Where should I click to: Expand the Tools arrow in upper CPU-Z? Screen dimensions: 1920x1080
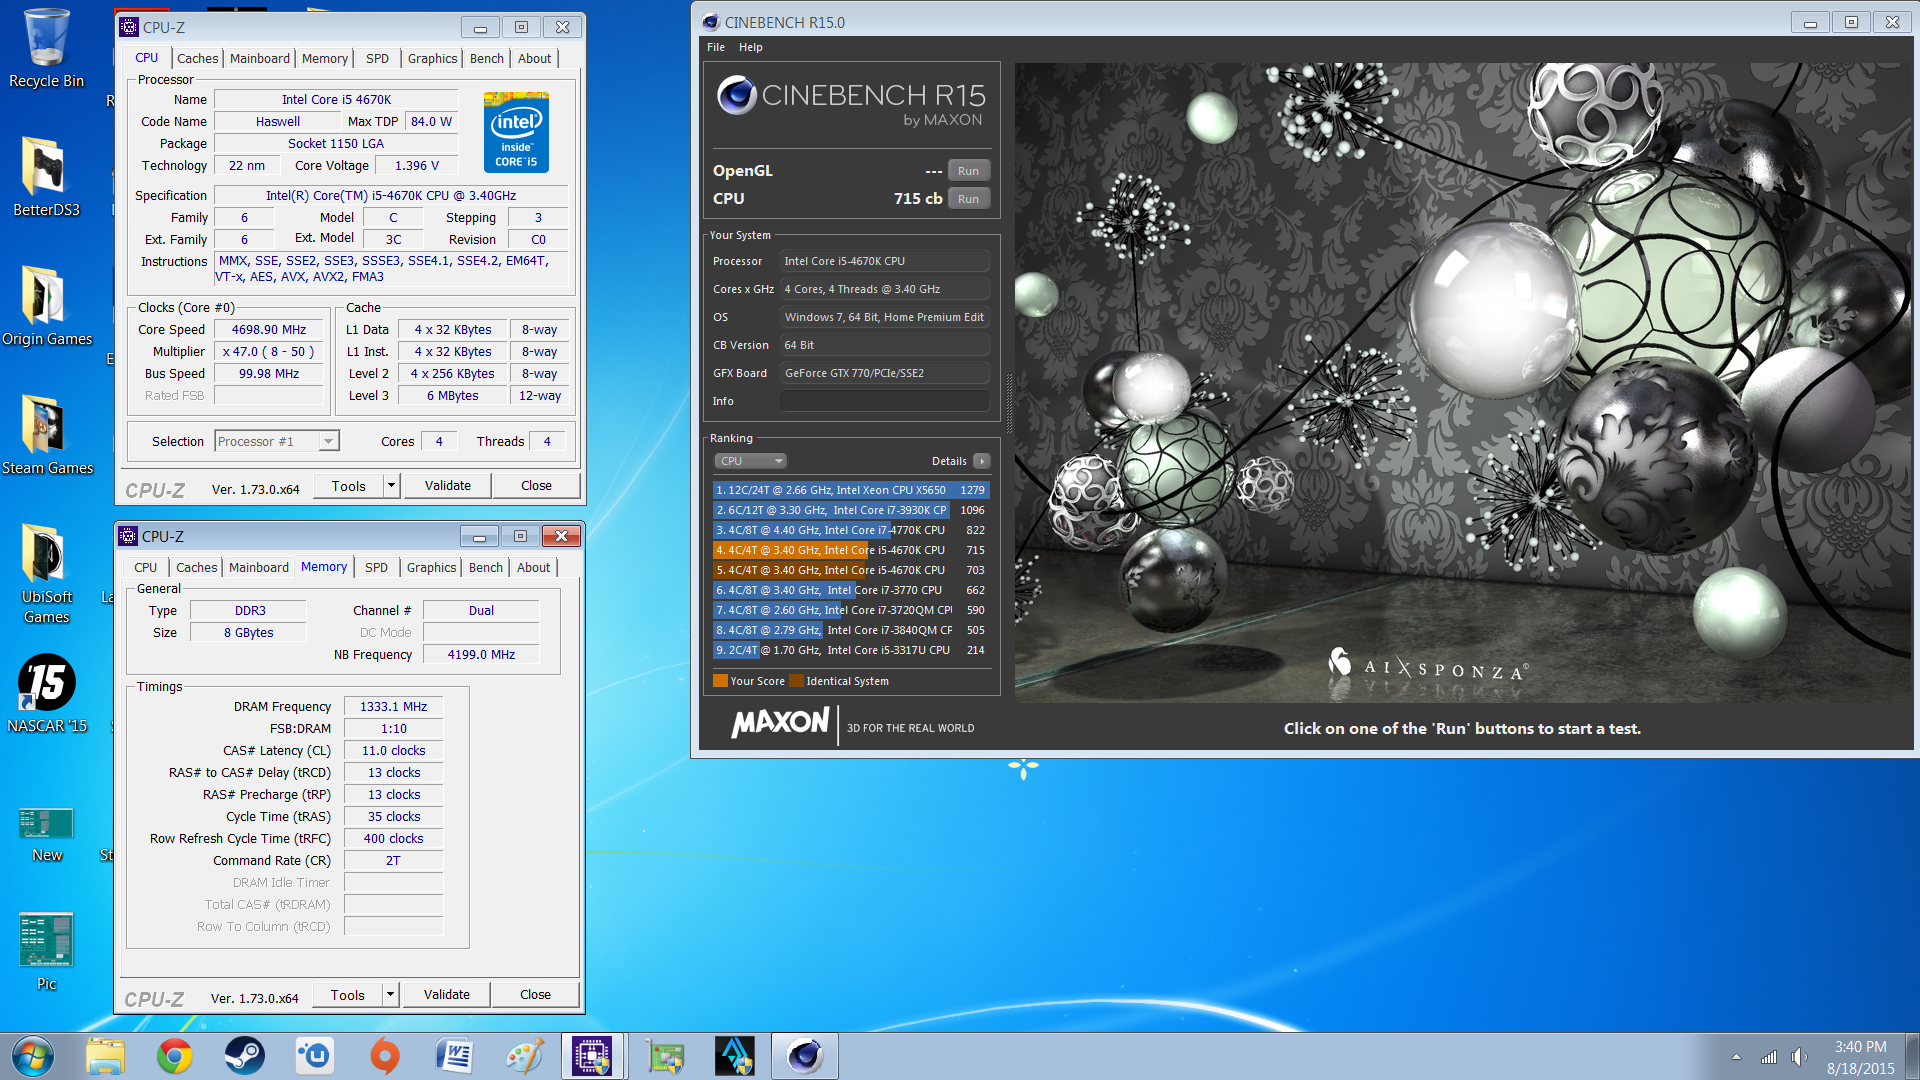(391, 486)
